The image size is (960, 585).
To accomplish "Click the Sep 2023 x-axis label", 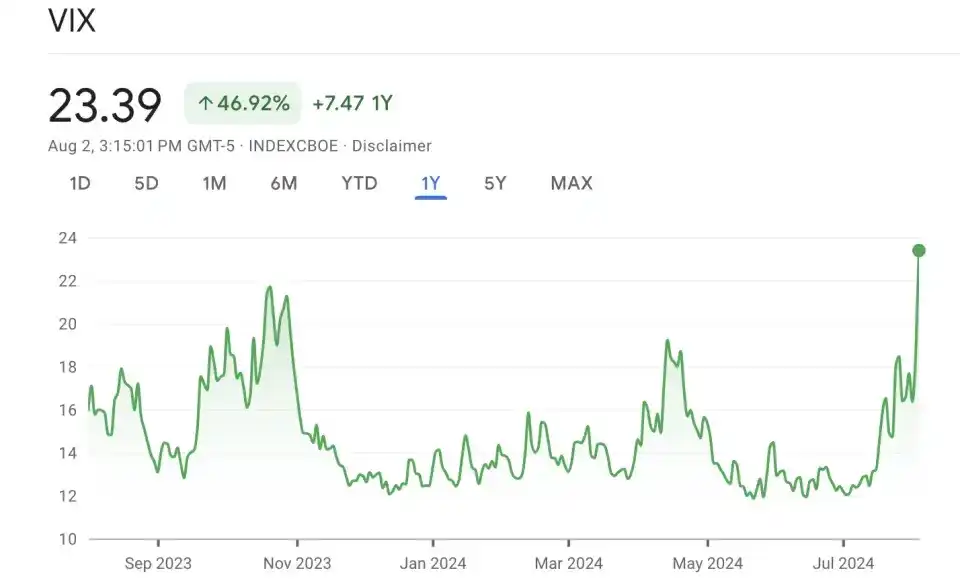I will pyautogui.click(x=158, y=564).
